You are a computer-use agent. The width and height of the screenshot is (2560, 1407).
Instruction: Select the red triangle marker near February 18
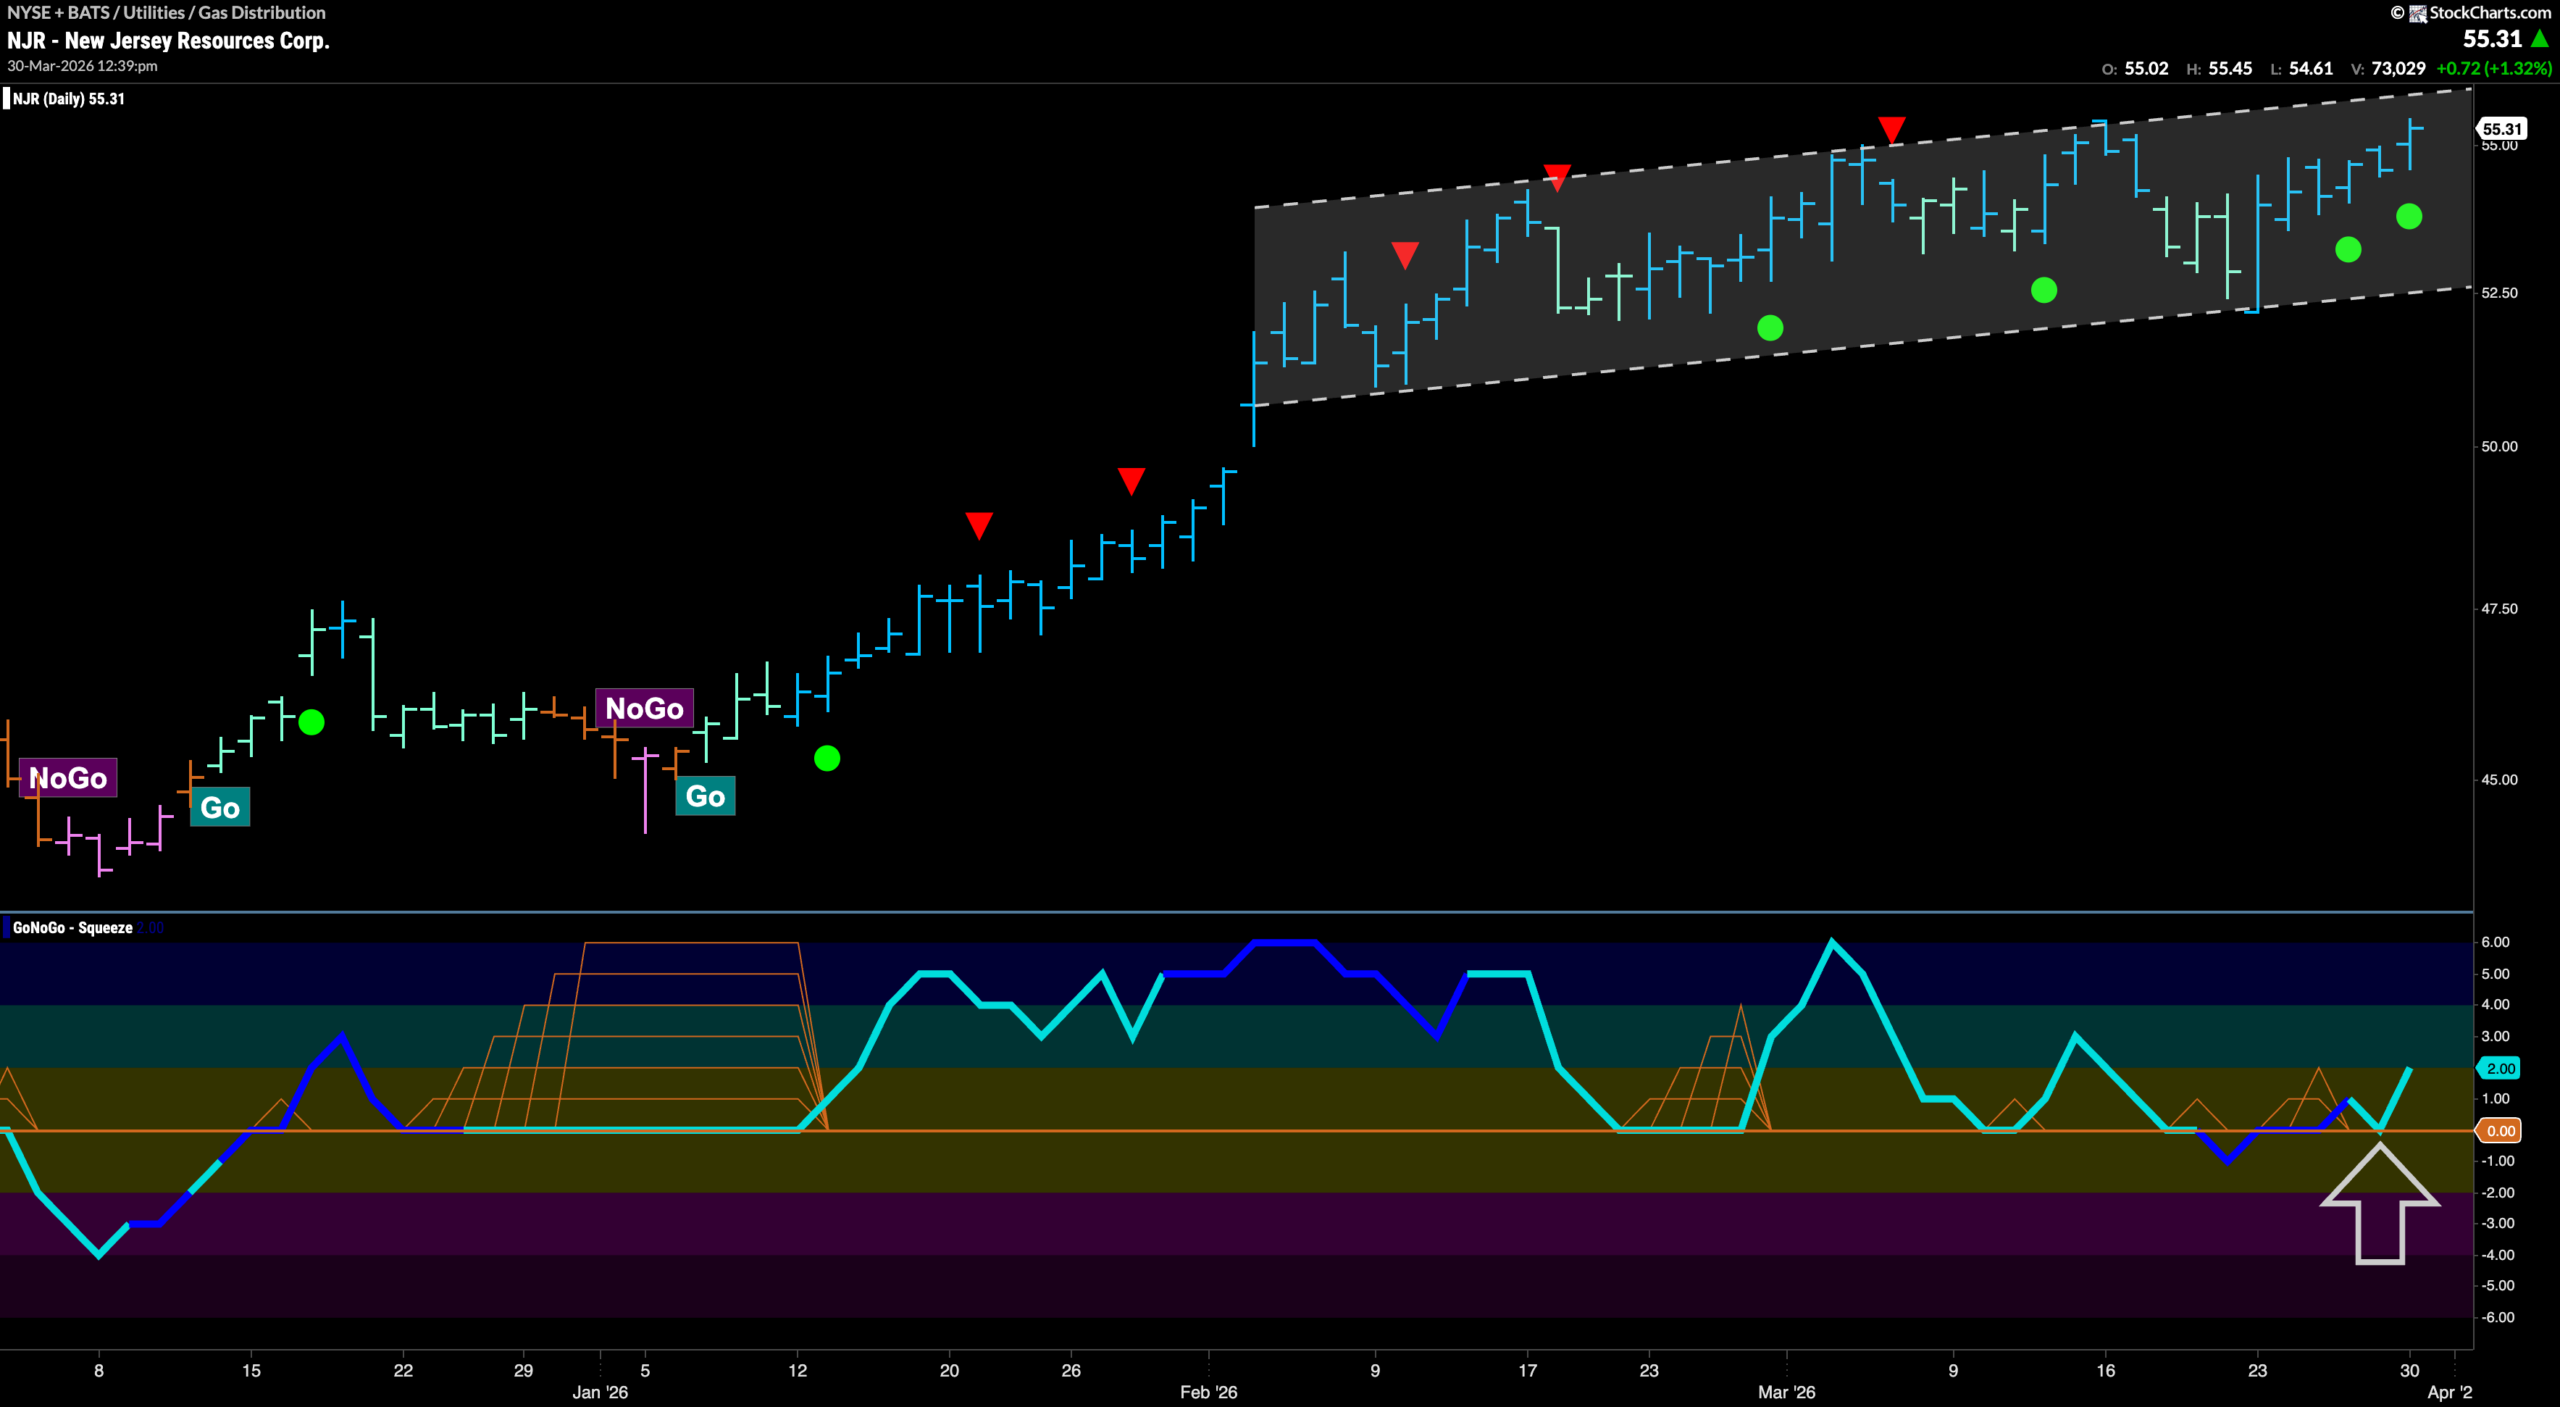(x=1557, y=177)
